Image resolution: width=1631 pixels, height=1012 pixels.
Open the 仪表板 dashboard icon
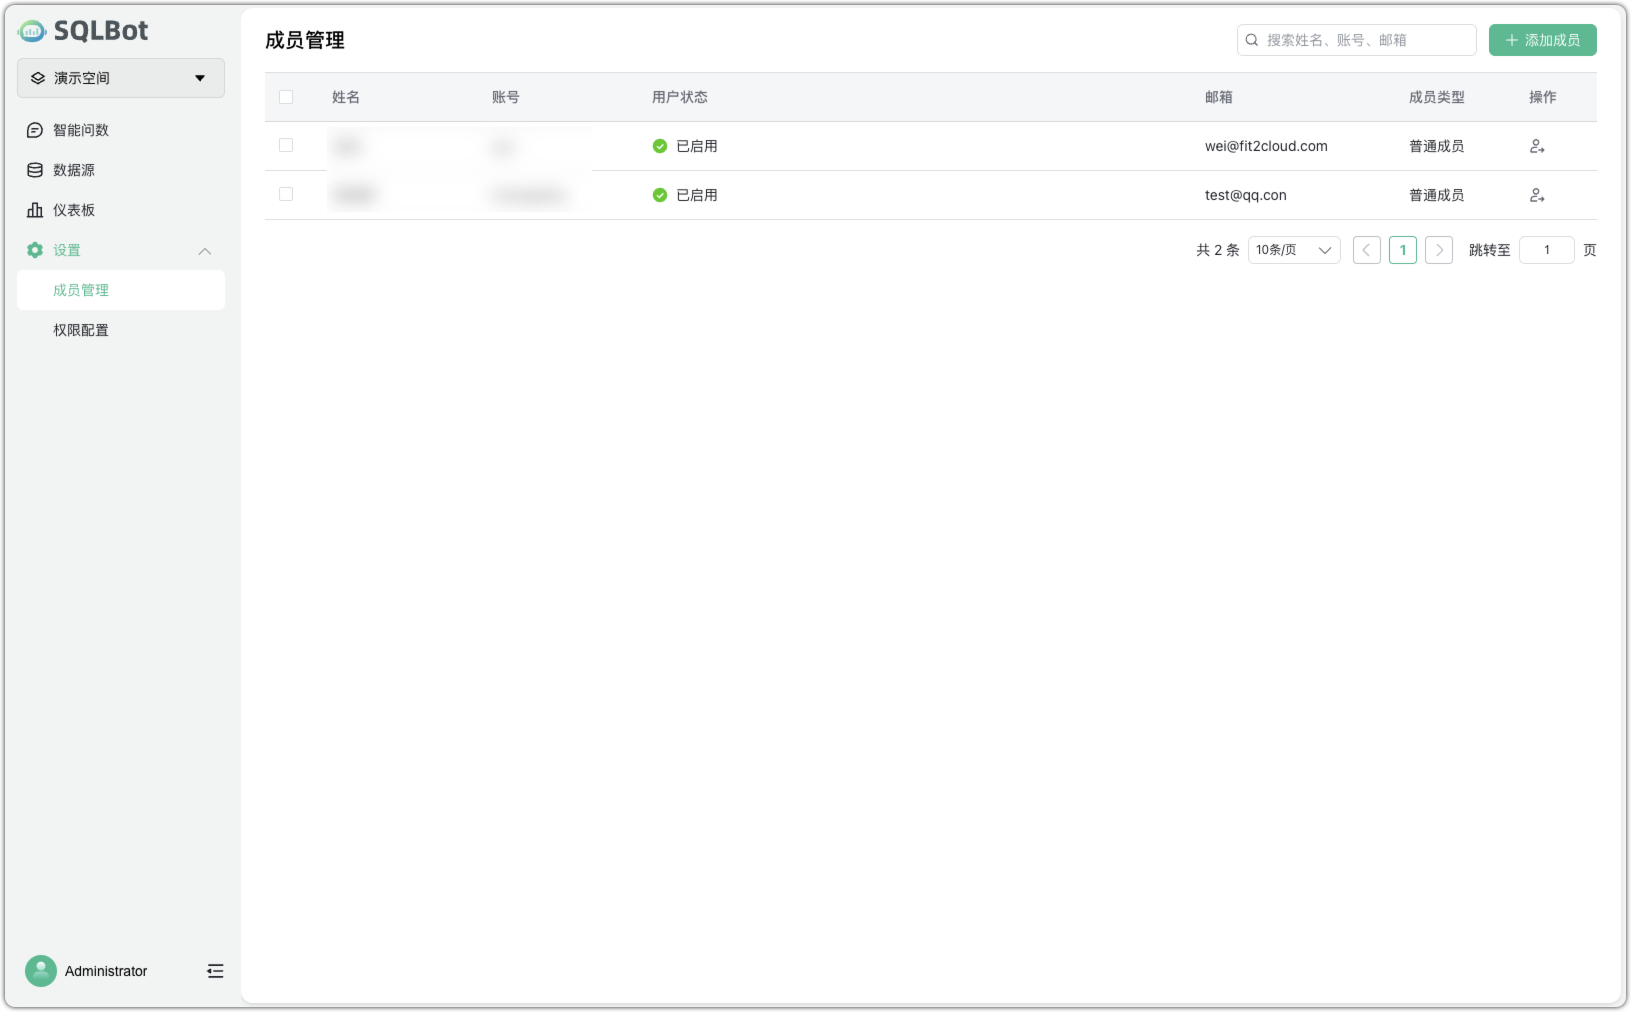click(x=35, y=210)
